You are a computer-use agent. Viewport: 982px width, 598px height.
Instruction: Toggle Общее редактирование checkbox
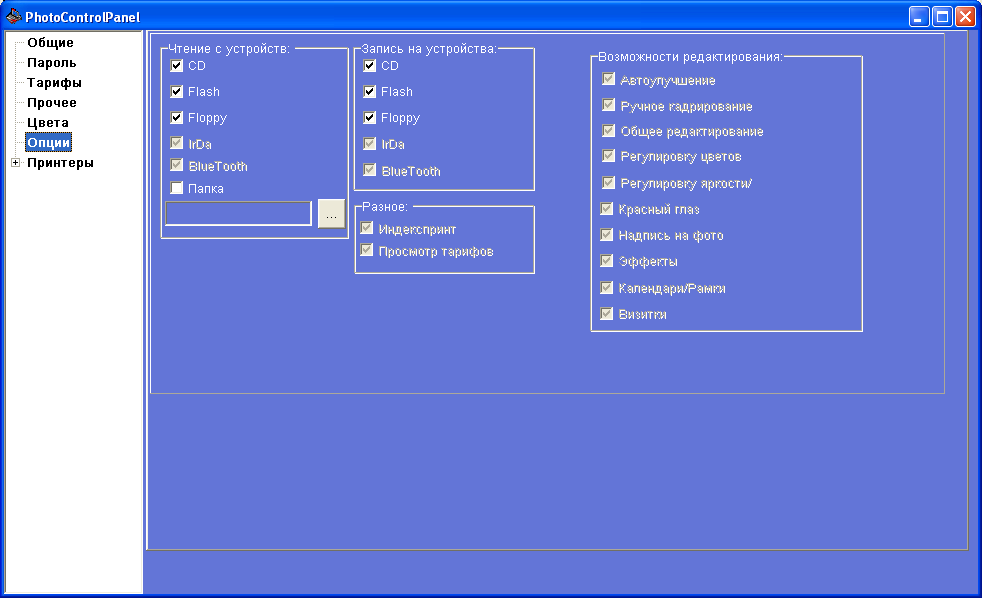point(608,130)
